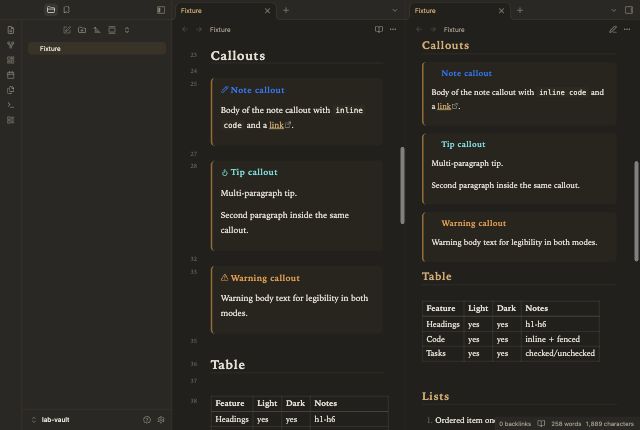Viewport: 640px width, 430px height.
Task: Insert template ribbon icon
Action: click(11, 90)
